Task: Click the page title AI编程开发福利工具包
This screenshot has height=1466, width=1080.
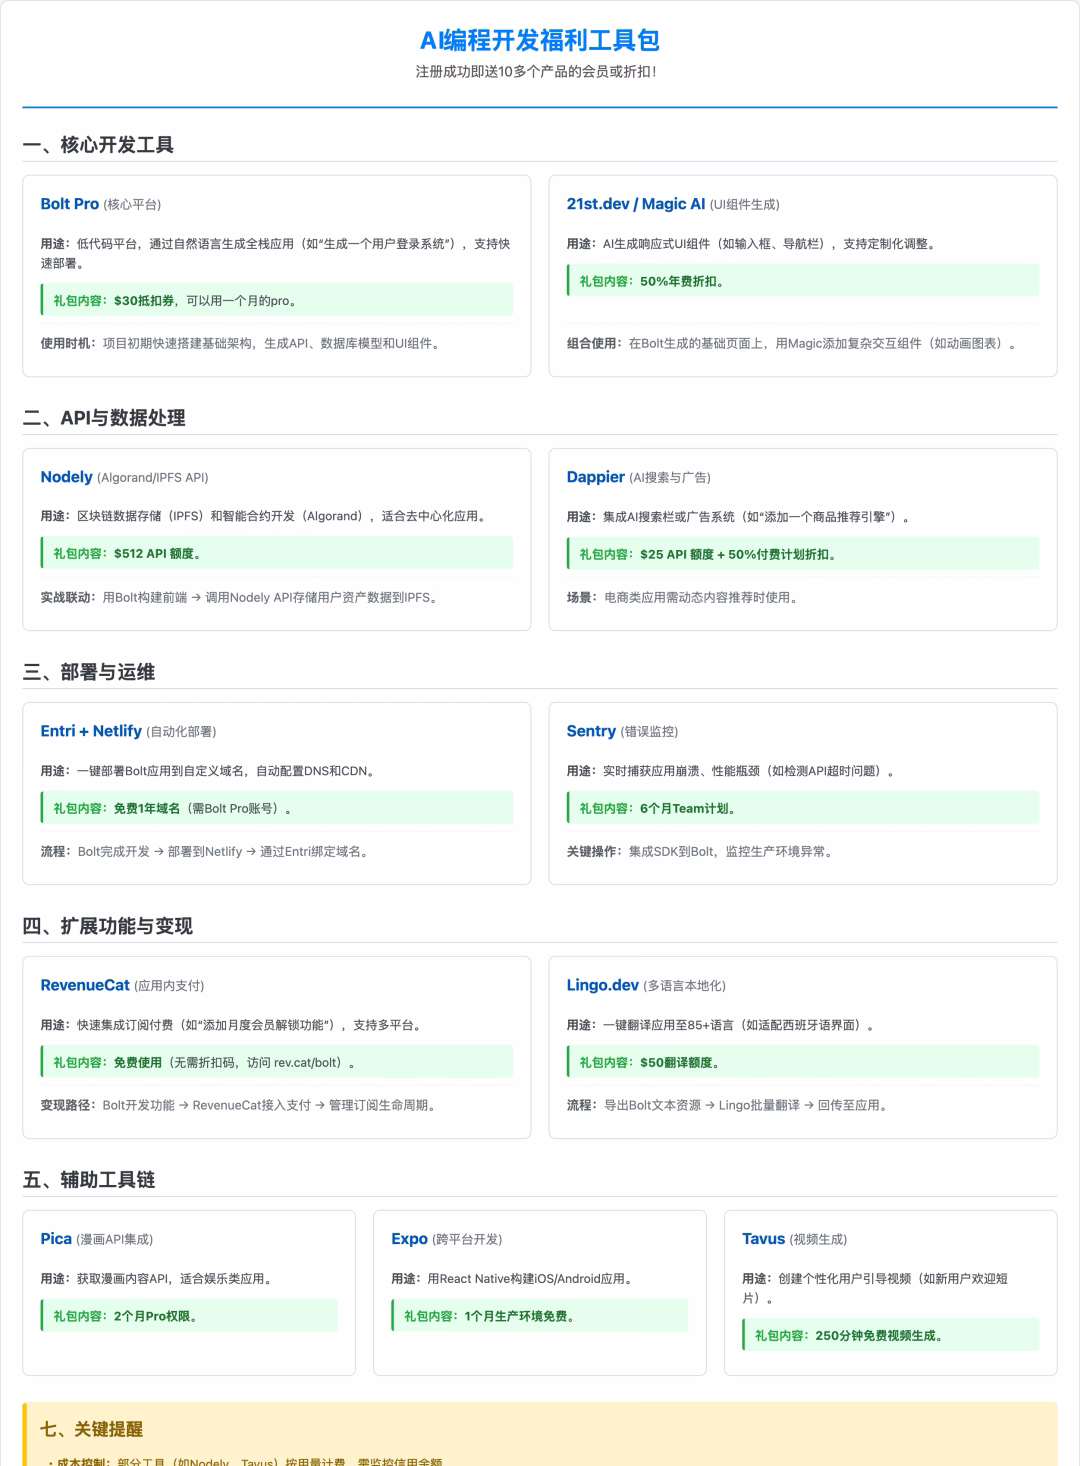Action: [540, 42]
